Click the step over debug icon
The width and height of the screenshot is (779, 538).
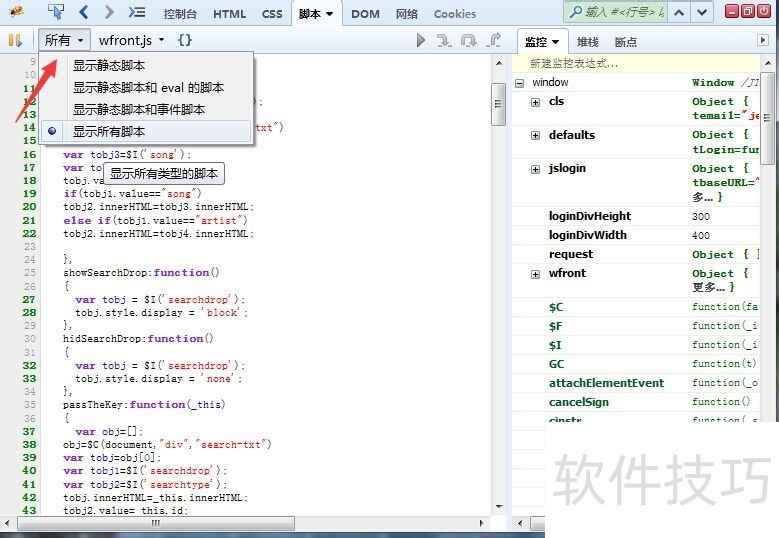pos(469,40)
